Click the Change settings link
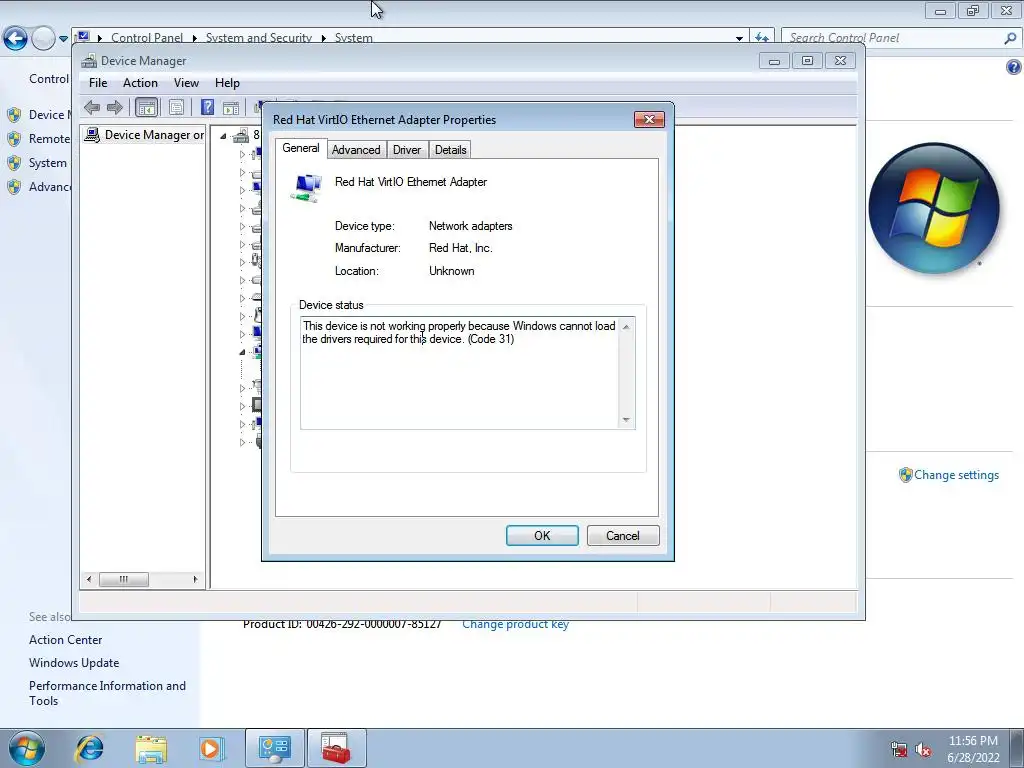This screenshot has height=768, width=1024. [956, 475]
